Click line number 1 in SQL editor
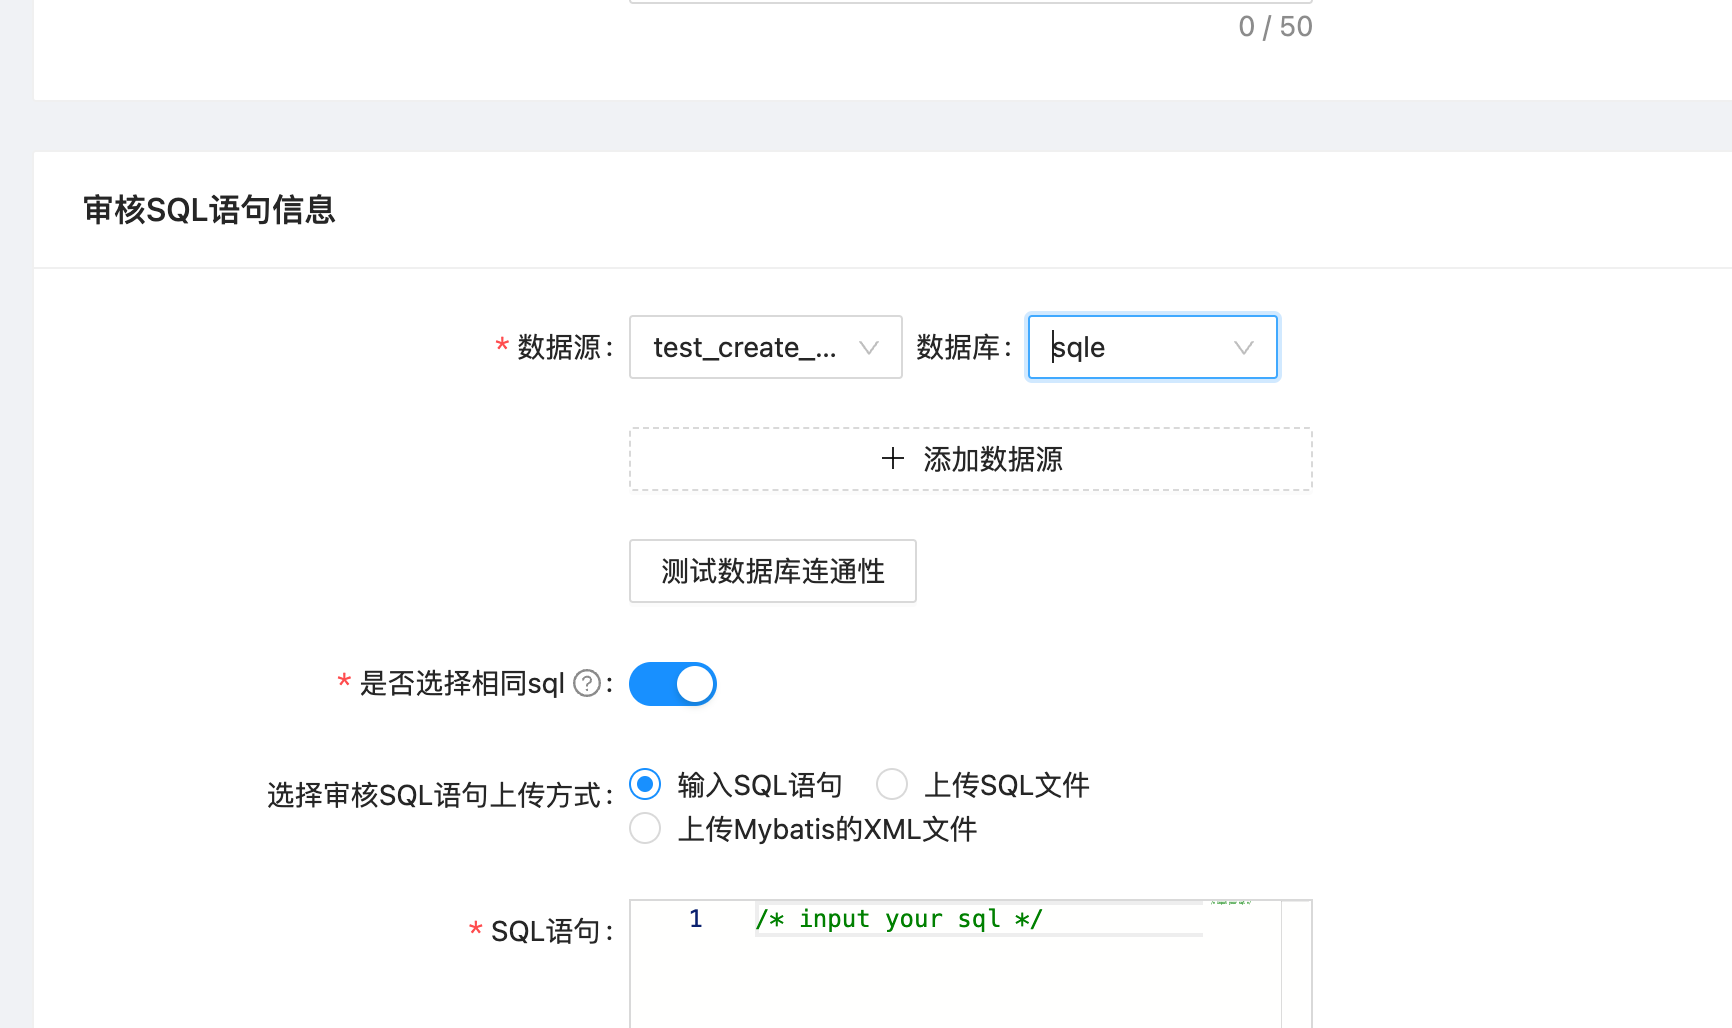This screenshot has height=1028, width=1732. pos(696,919)
